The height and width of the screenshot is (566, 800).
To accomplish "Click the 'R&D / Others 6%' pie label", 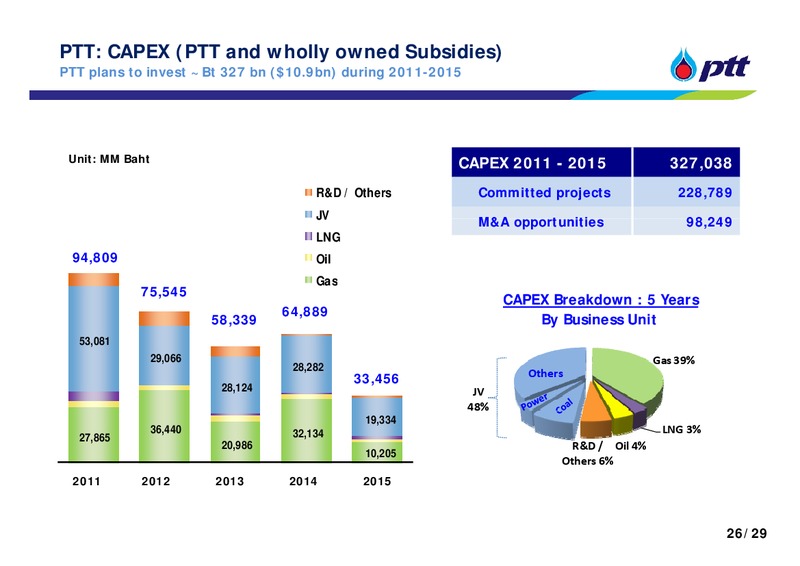I will pos(587,453).
